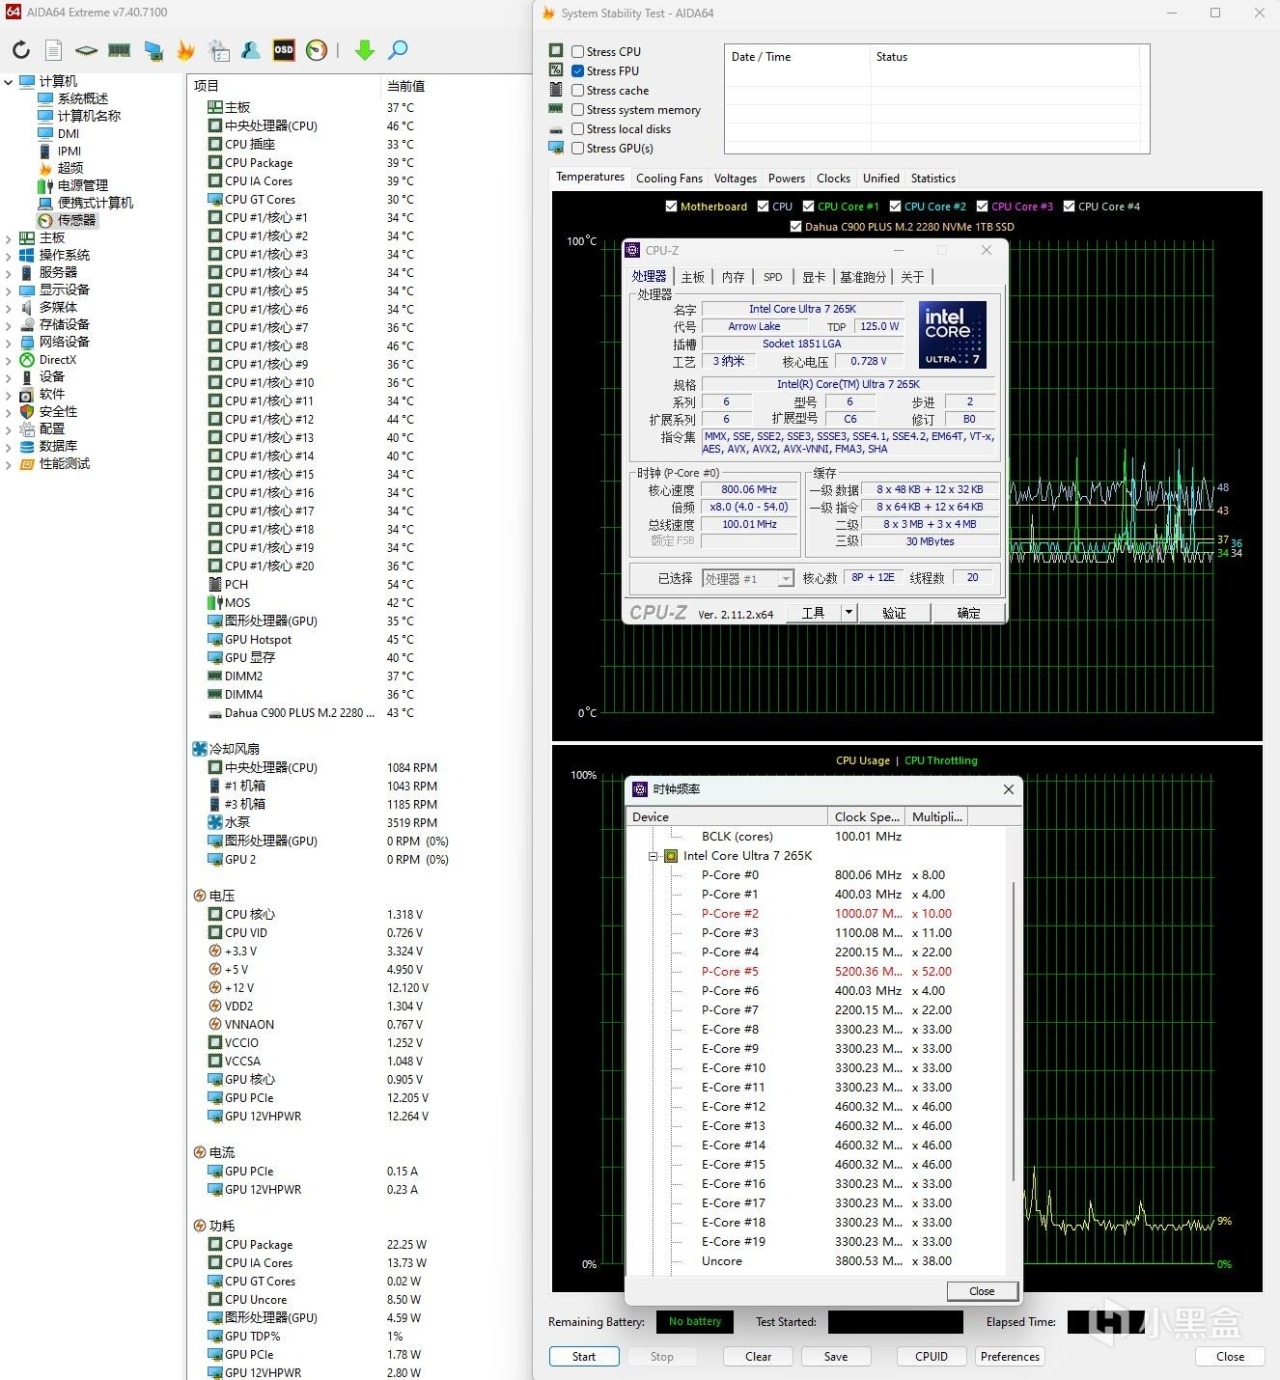Viewport: 1280px width, 1380px height.
Task: Uncheck the Stress FPU checkbox
Action: (578, 71)
